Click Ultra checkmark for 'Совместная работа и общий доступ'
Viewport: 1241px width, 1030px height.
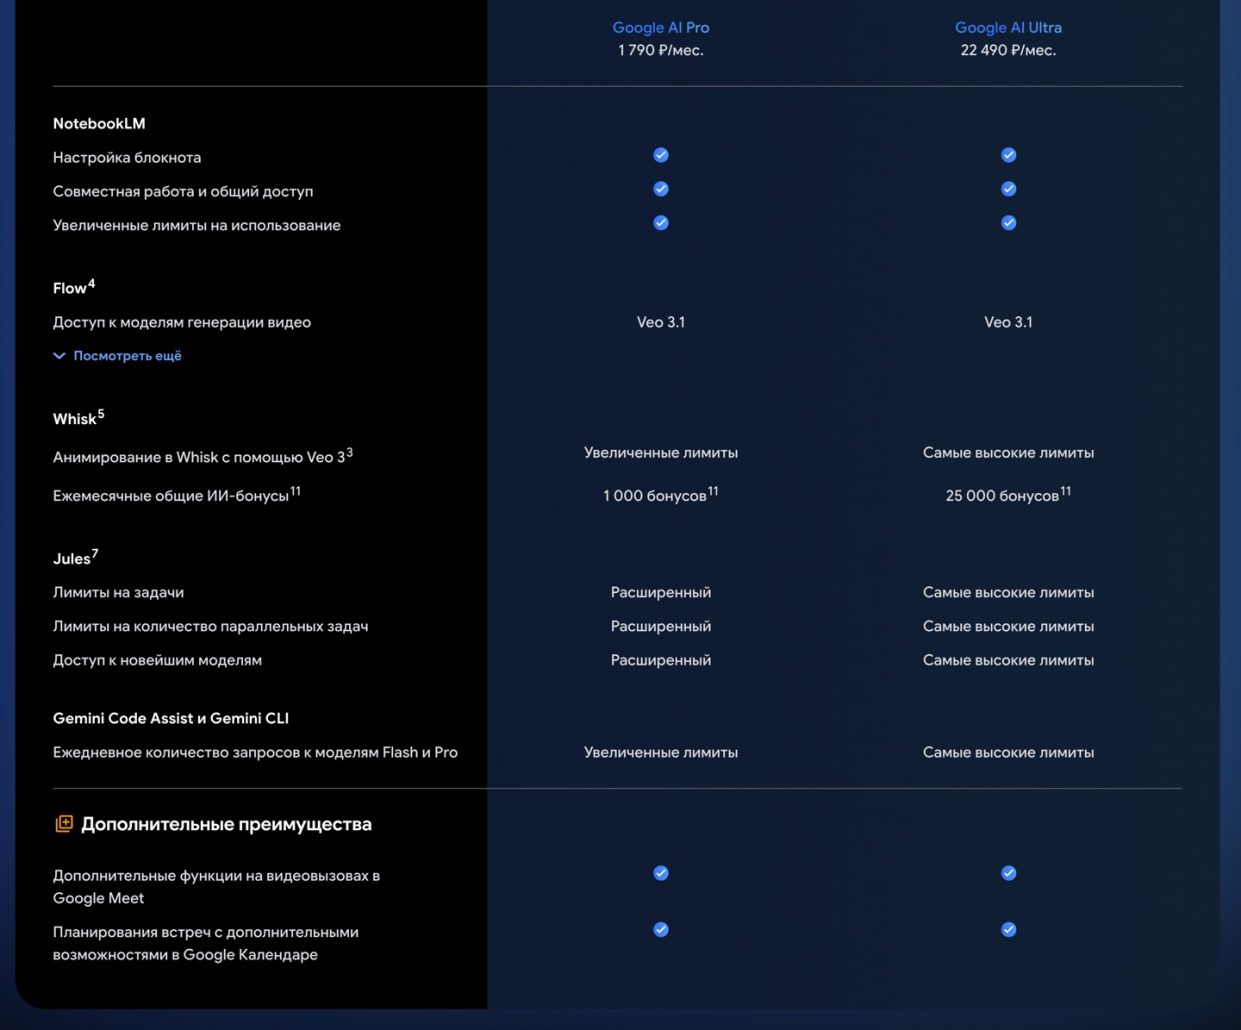coord(1009,189)
